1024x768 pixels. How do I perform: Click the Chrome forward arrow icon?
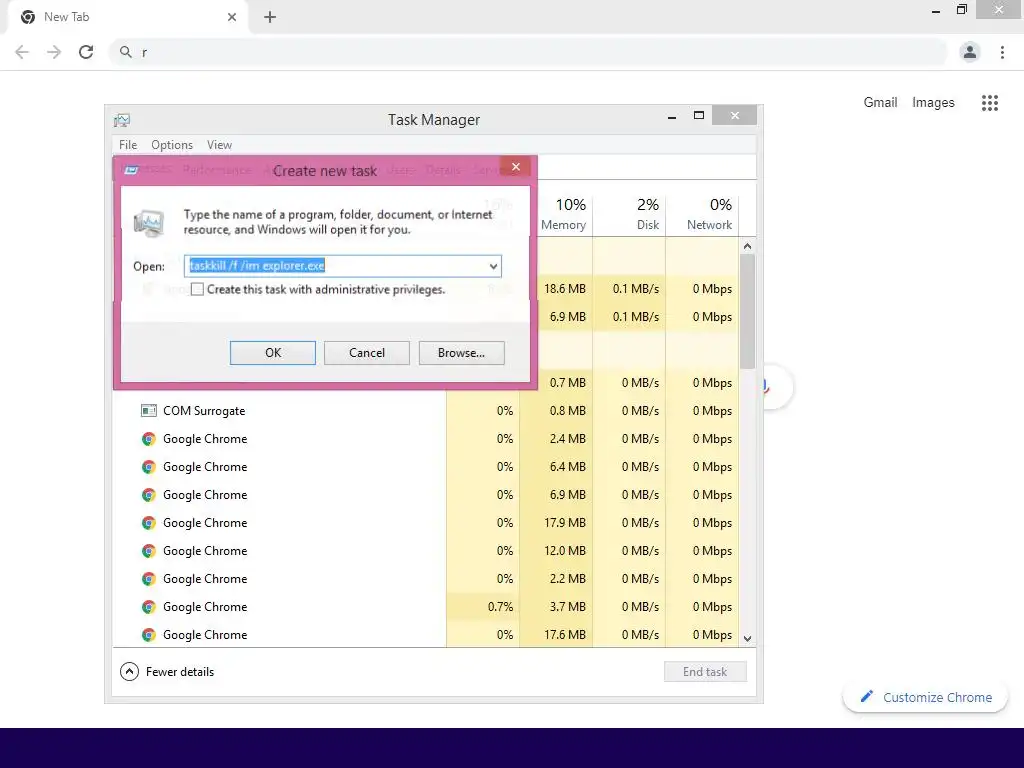click(54, 52)
